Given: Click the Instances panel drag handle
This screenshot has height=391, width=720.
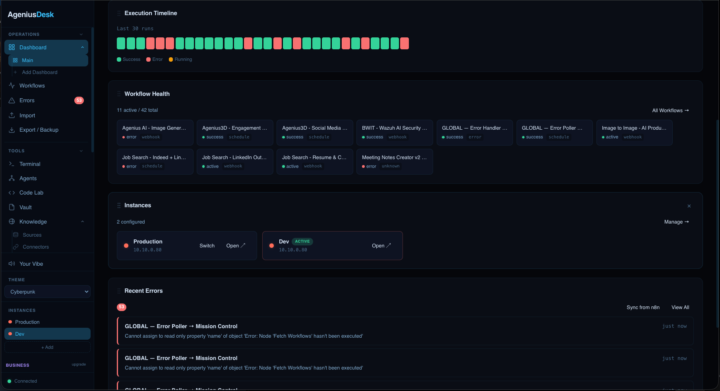Looking at the screenshot, I should (x=119, y=206).
